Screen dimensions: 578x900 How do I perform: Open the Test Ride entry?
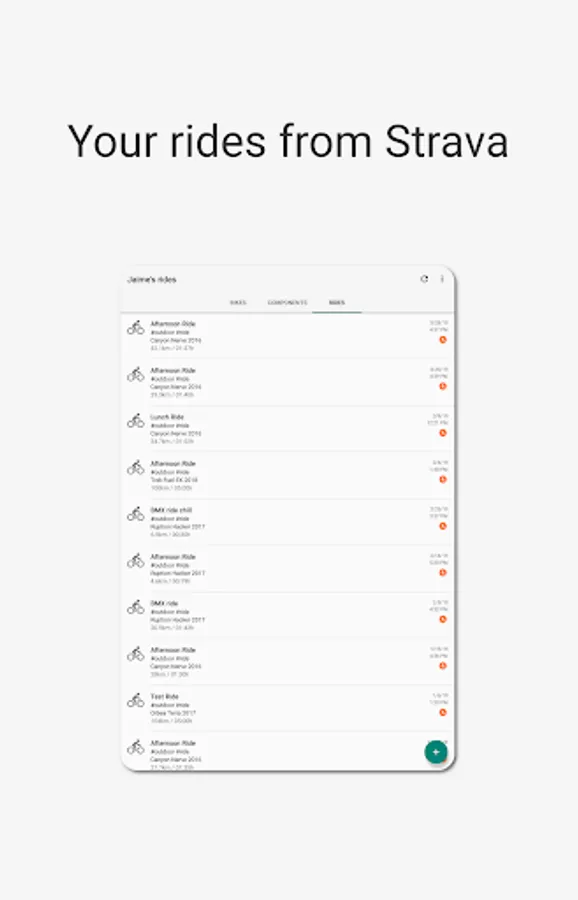coord(287,708)
